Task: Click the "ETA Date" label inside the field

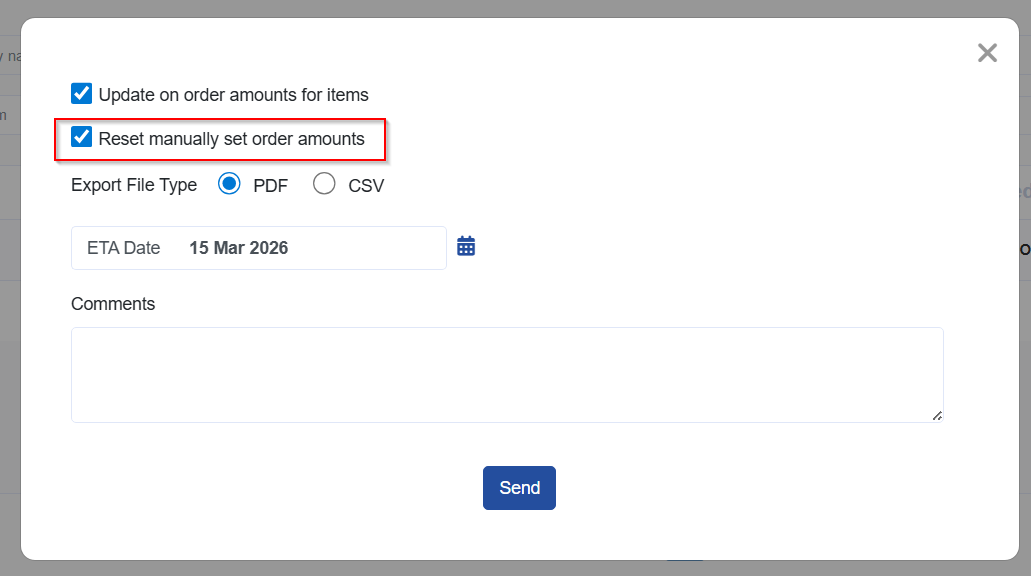Action: [x=124, y=248]
